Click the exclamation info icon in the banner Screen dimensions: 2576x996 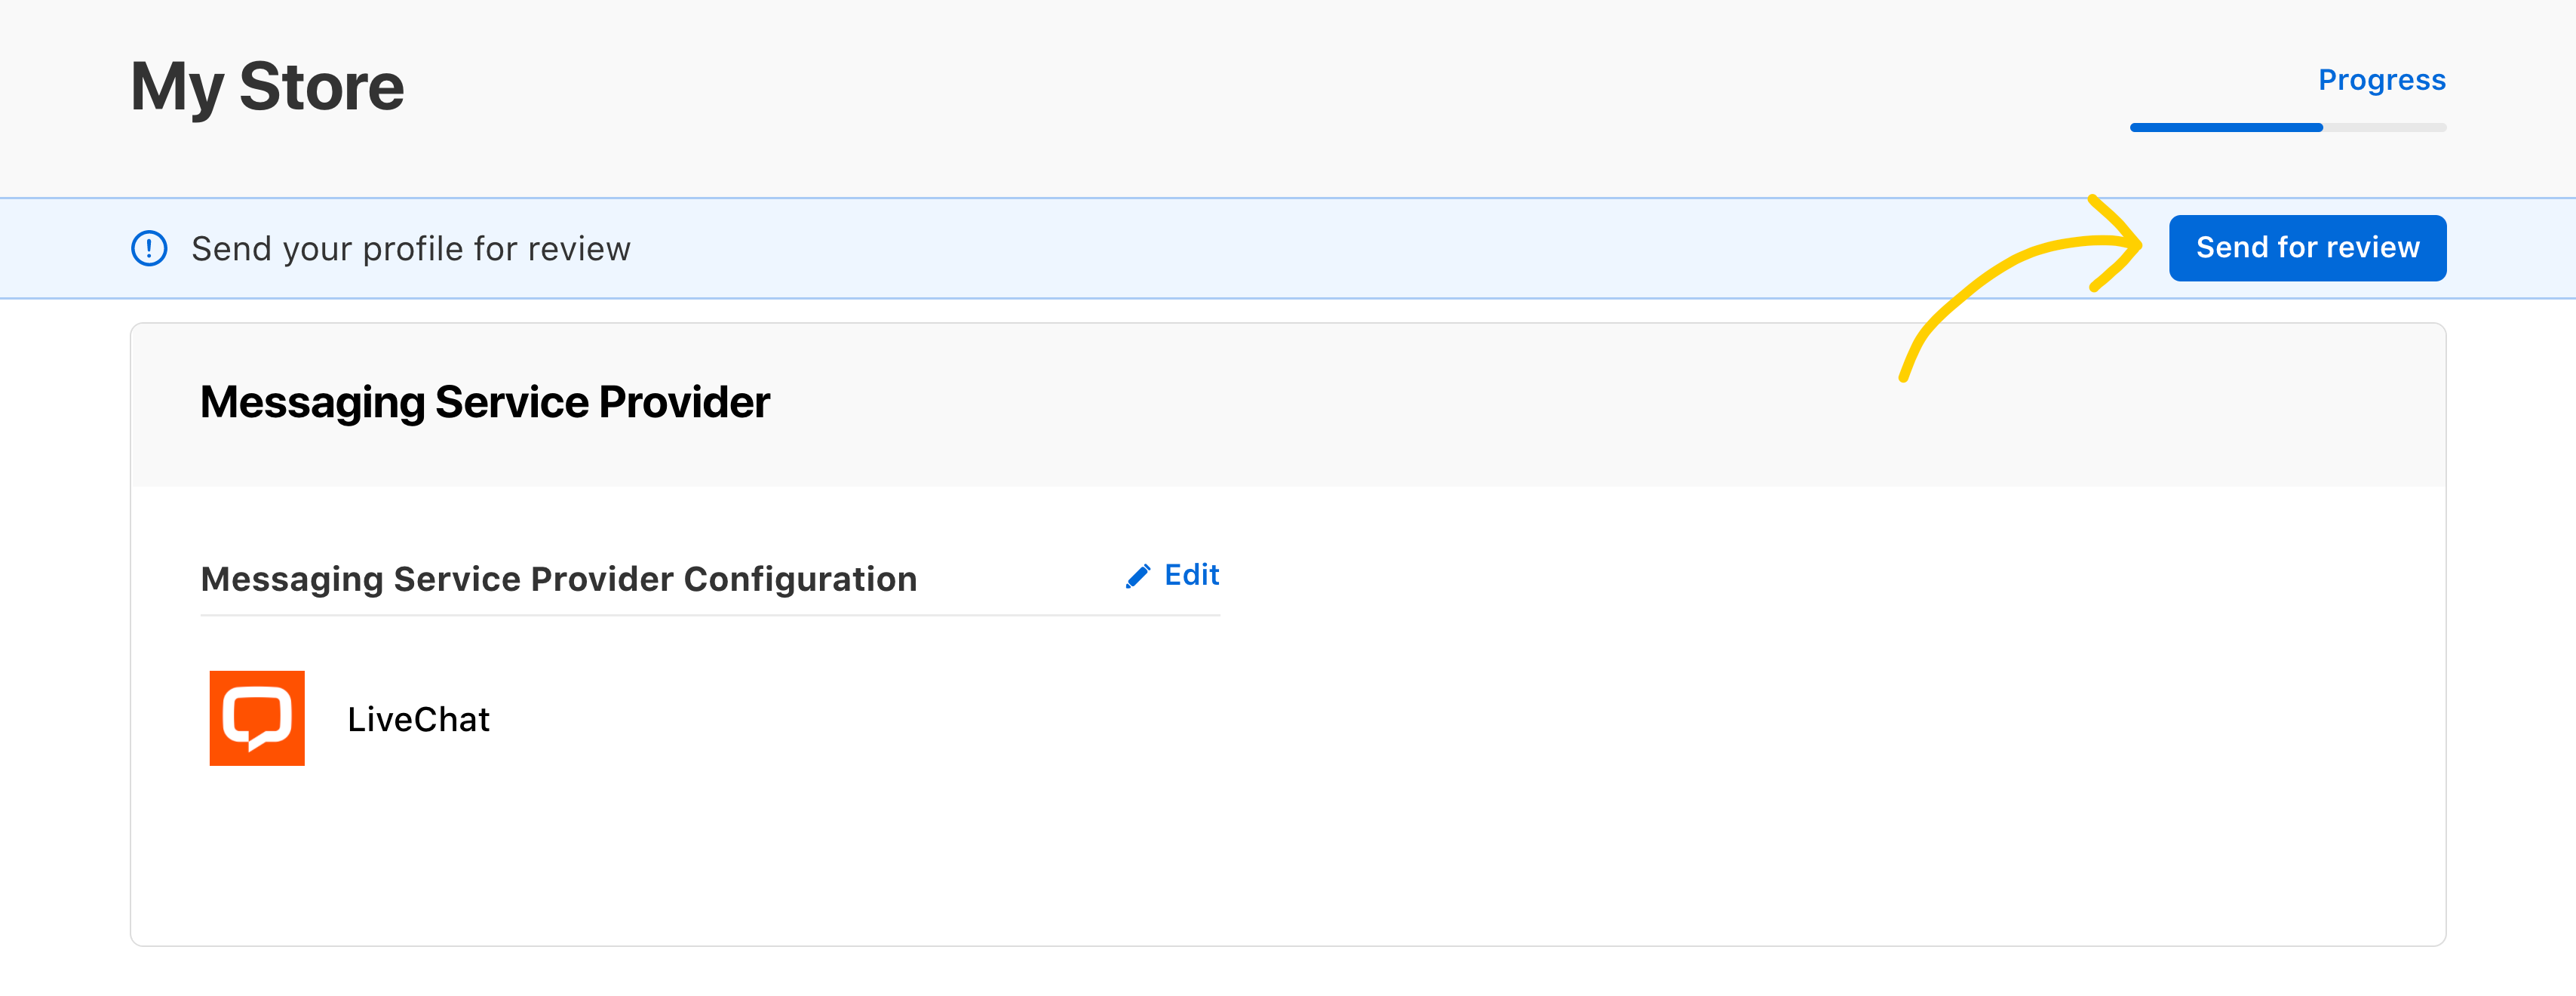tap(149, 248)
